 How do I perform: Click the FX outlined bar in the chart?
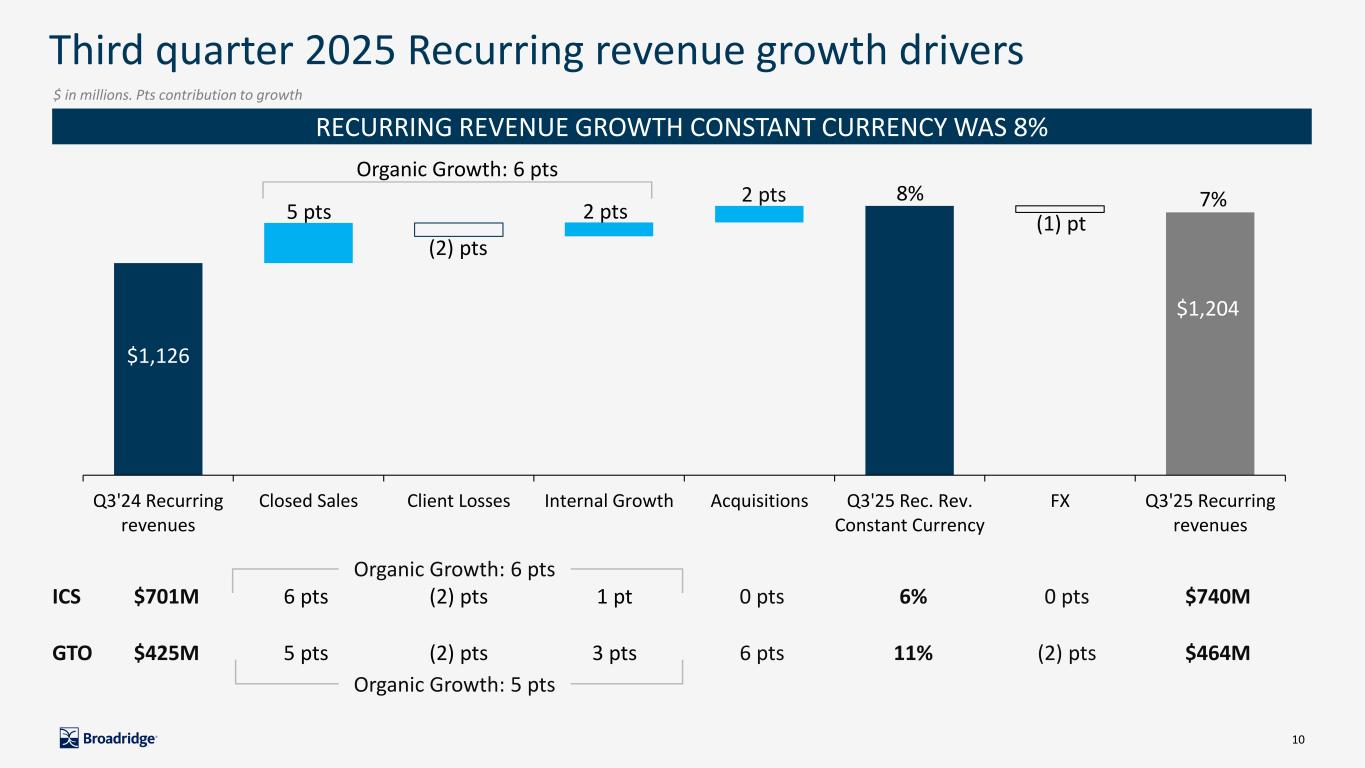(1060, 209)
